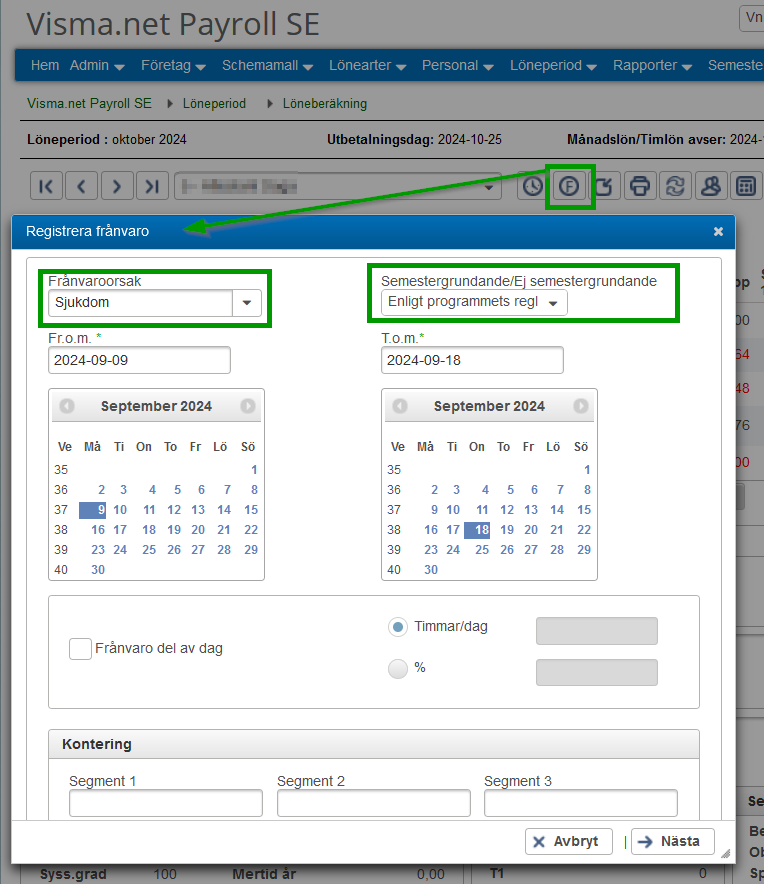The width and height of the screenshot is (764, 884).
Task: Go to first employee with the first-record arrow
Action: point(46,186)
